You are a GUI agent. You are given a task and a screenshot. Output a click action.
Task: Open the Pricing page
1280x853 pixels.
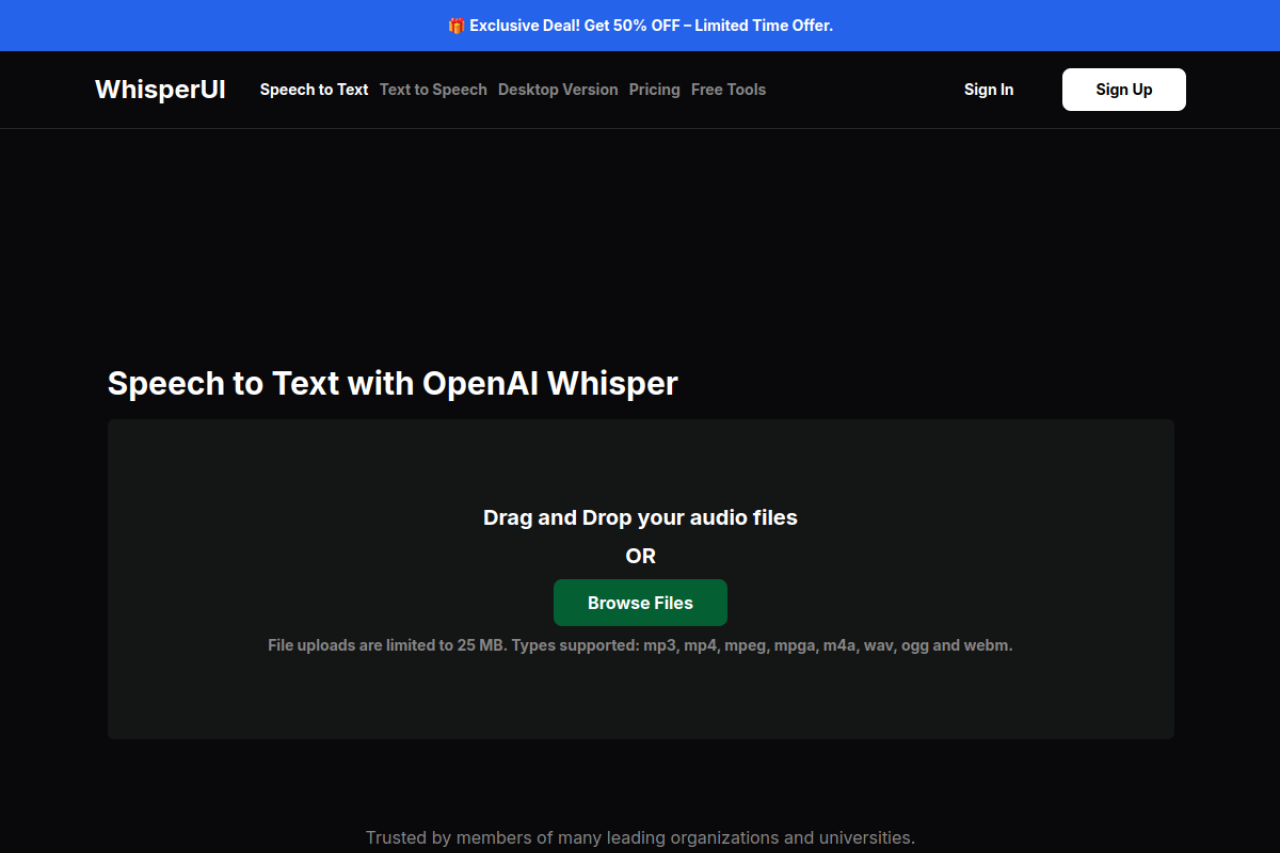tap(654, 89)
